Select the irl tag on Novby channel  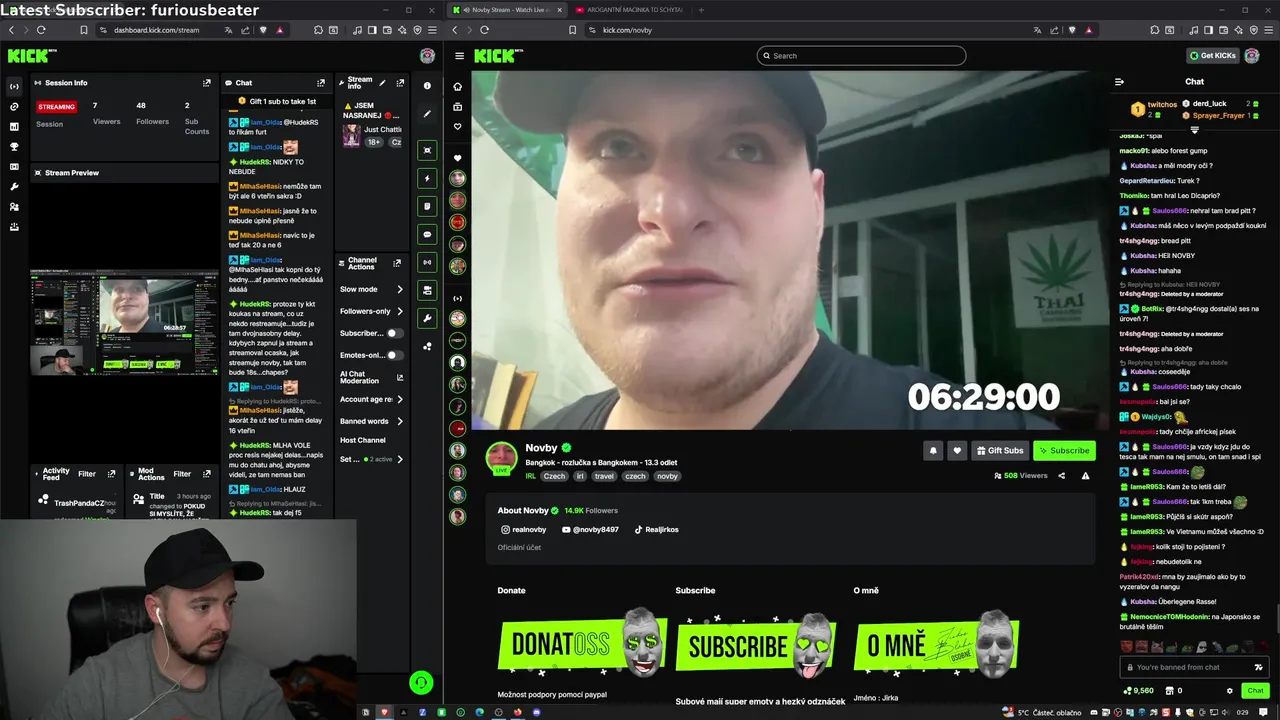579,476
